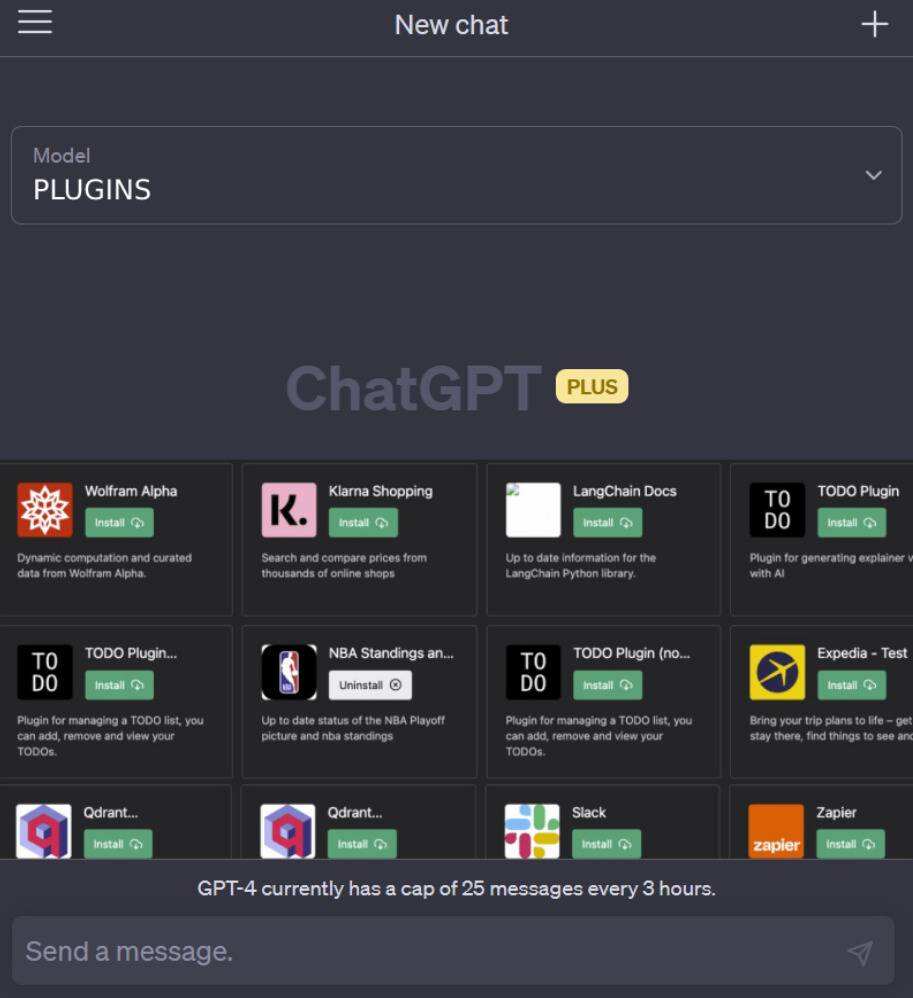The height and width of the screenshot is (998, 913).
Task: Click the NBA Standings logo
Action: 288,672
